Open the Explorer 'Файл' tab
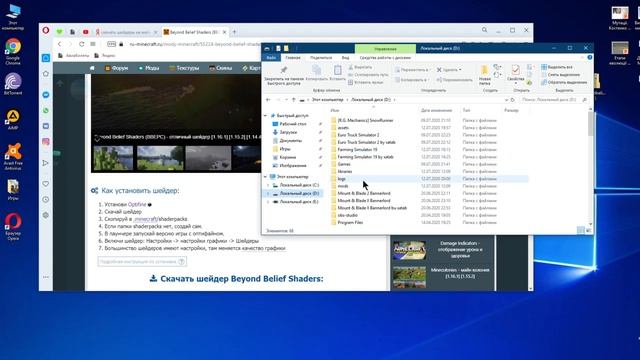 click(x=271, y=58)
